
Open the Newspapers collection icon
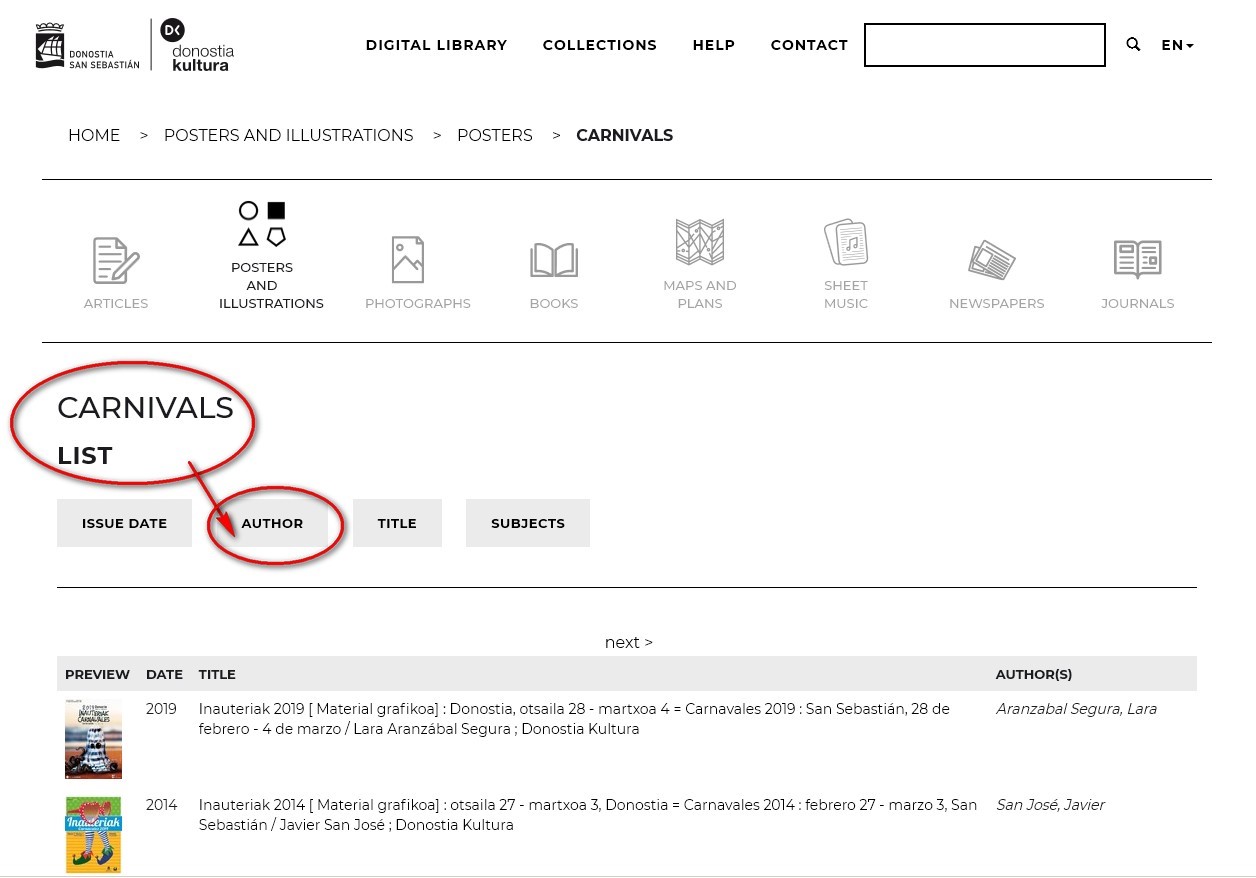[x=992, y=261]
